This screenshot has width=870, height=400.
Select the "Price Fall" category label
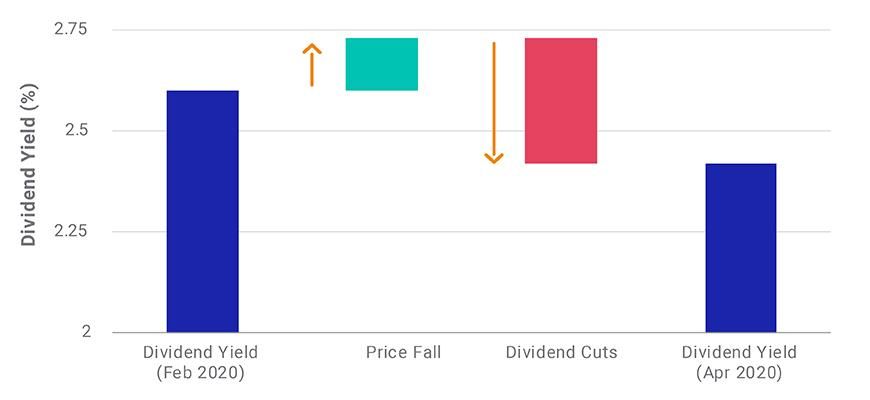click(403, 352)
